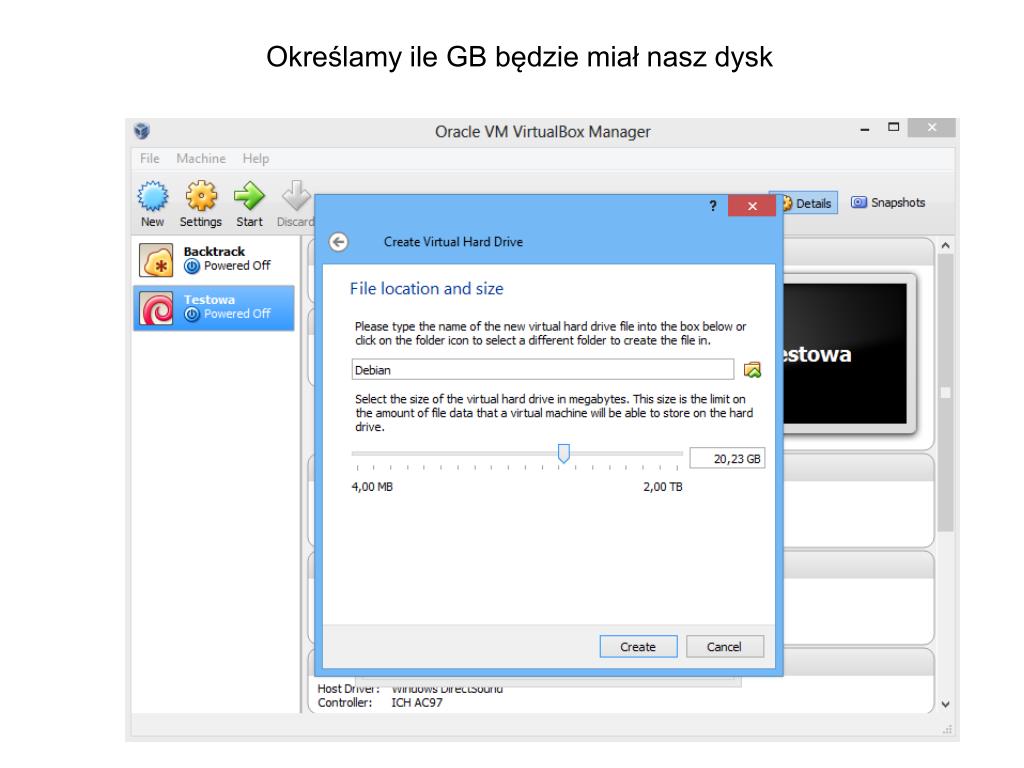Click the window resize grip corner
The image size is (1024, 768).
948,729
